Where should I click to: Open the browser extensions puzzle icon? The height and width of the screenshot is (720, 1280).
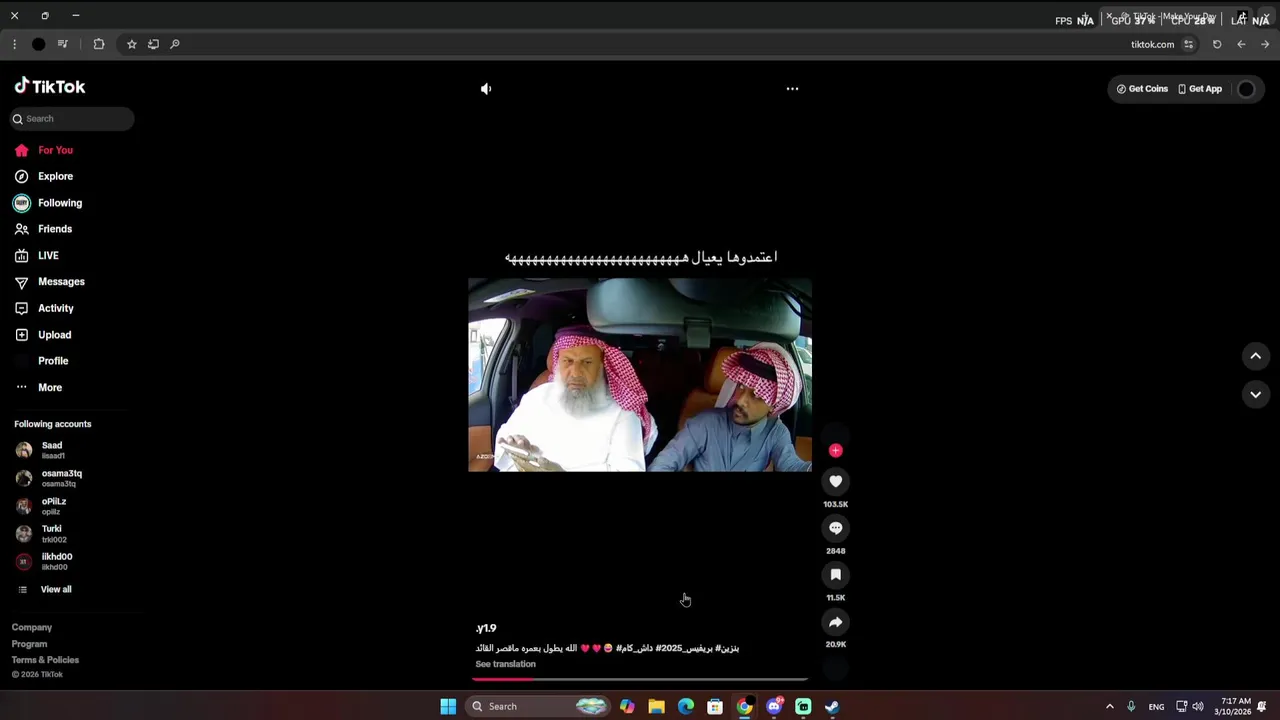[x=99, y=44]
